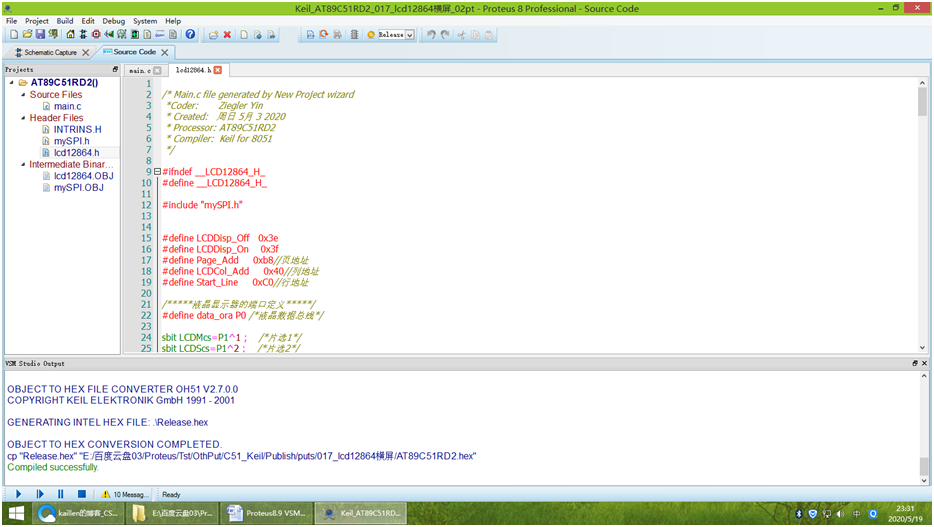934x527 pixels.
Task: Collapse the AT89C51RD2() project tree node
Action: (11, 83)
